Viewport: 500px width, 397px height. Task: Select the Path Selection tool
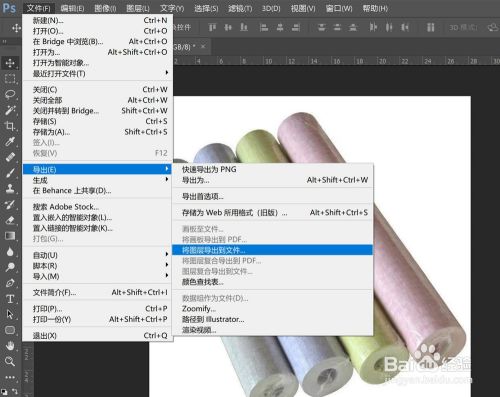[x=10, y=314]
